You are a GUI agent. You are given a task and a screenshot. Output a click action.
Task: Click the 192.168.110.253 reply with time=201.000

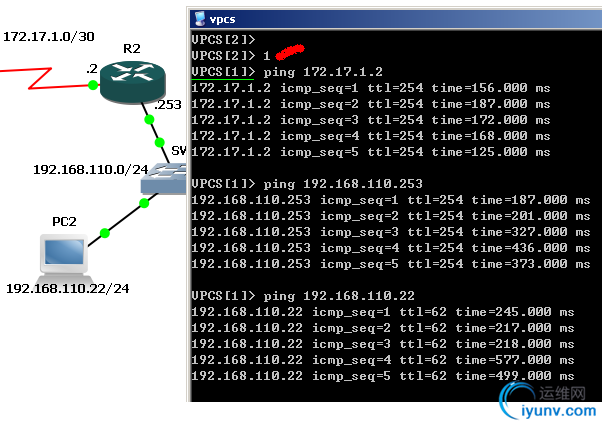[x=391, y=216]
